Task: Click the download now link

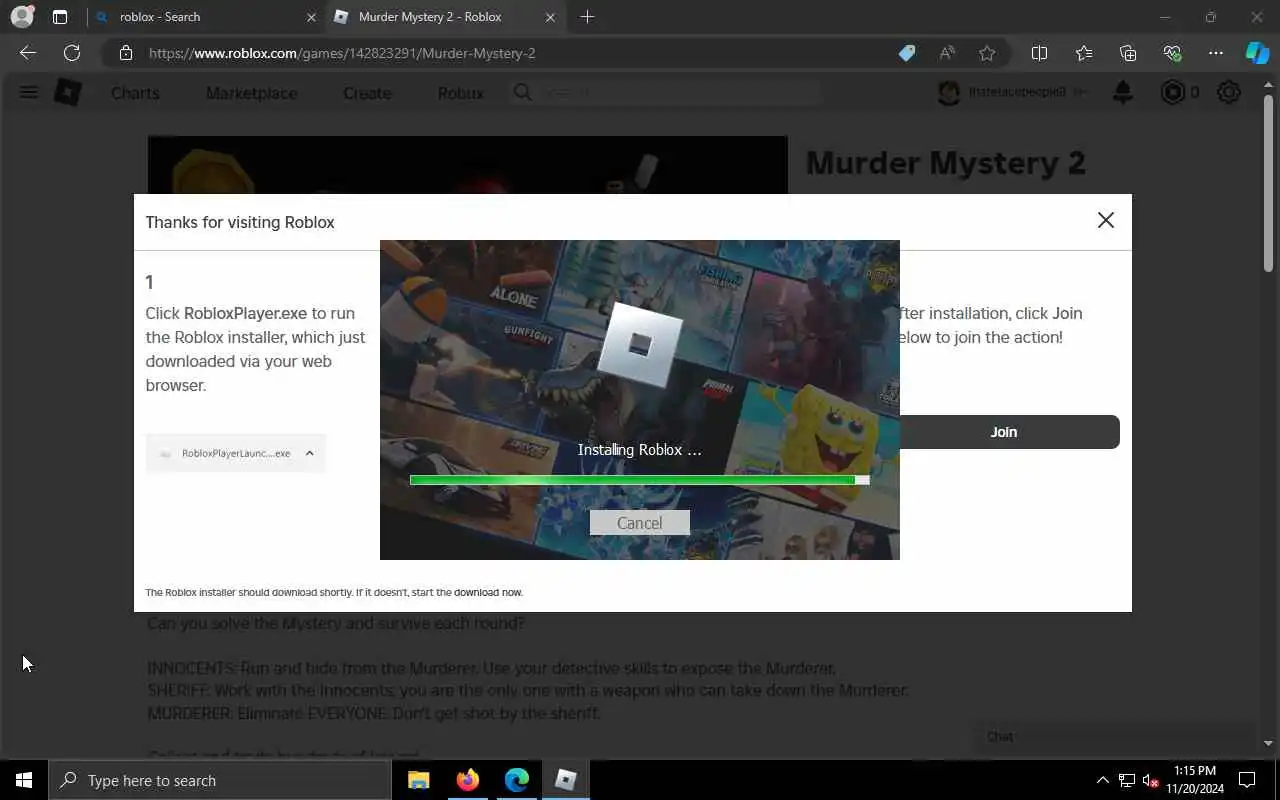Action: pos(488,592)
